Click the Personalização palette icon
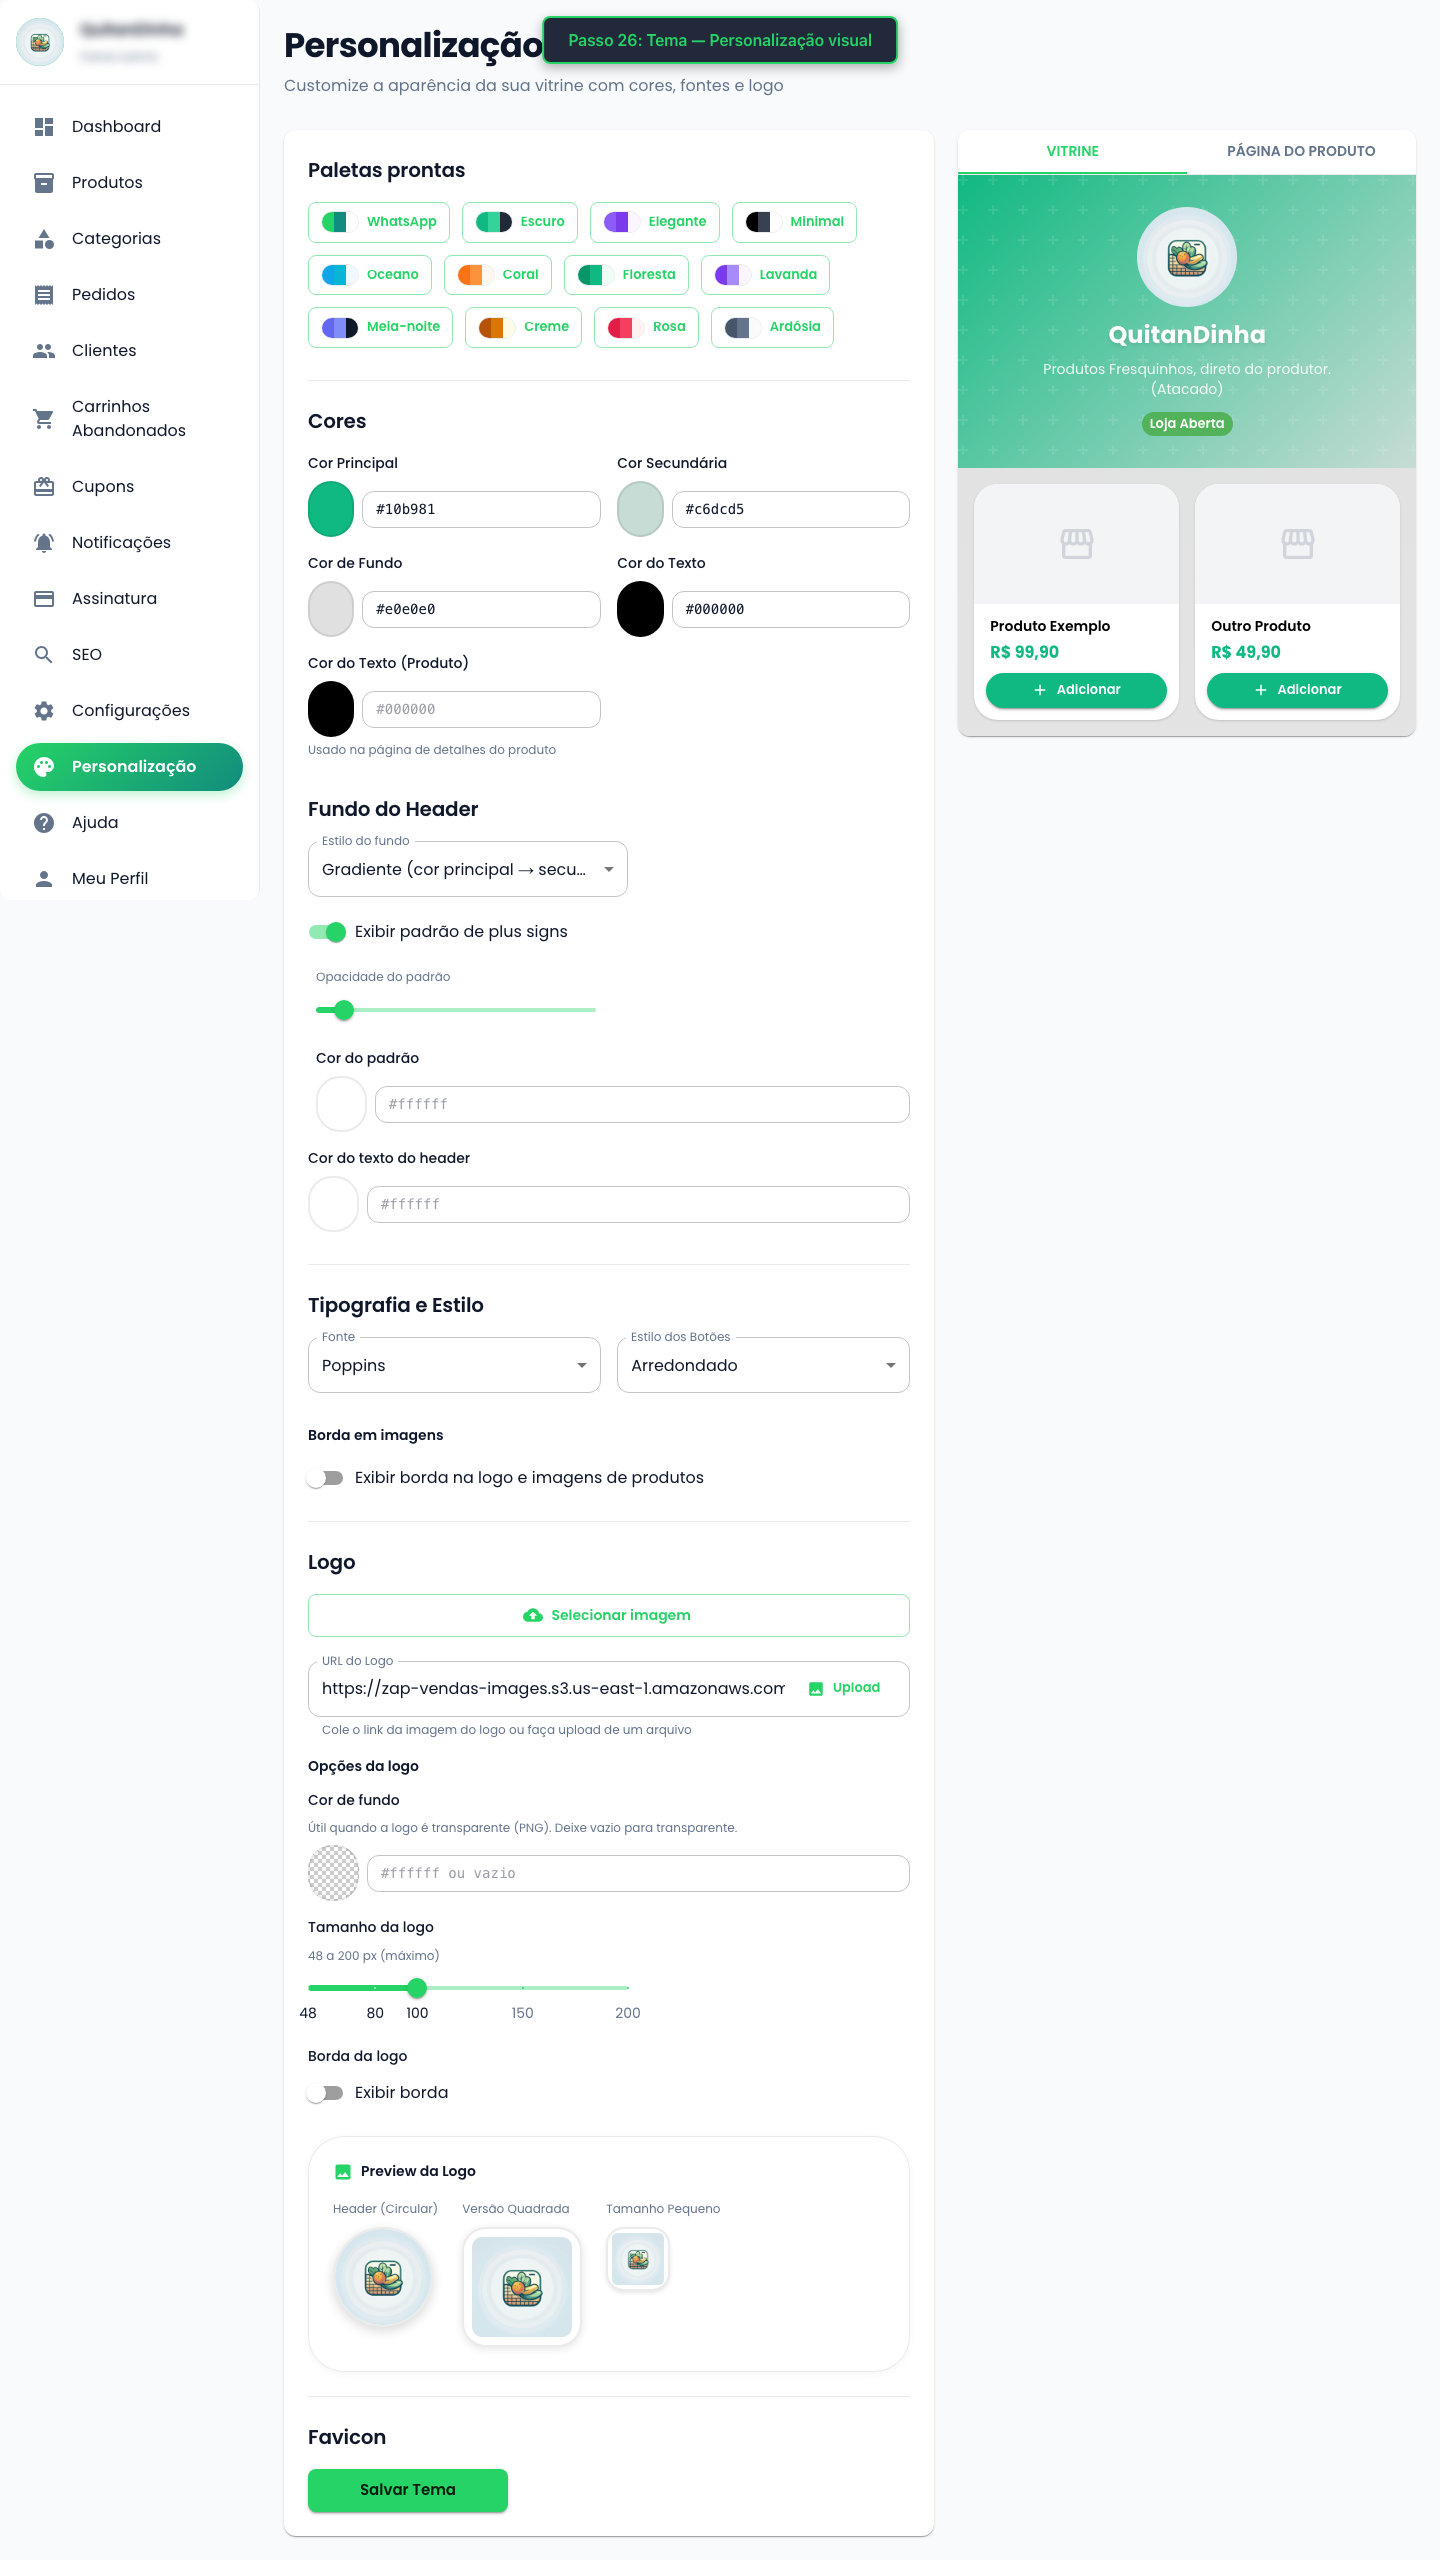This screenshot has width=1440, height=2560. (44, 766)
